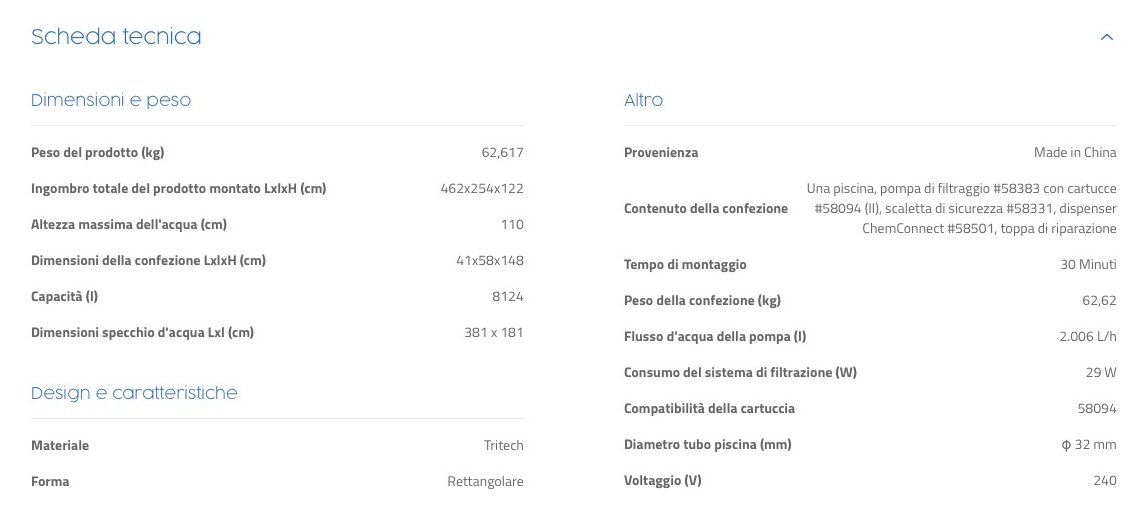Click the 381 x 181 water surface value
This screenshot has height=517, width=1144.
point(494,333)
